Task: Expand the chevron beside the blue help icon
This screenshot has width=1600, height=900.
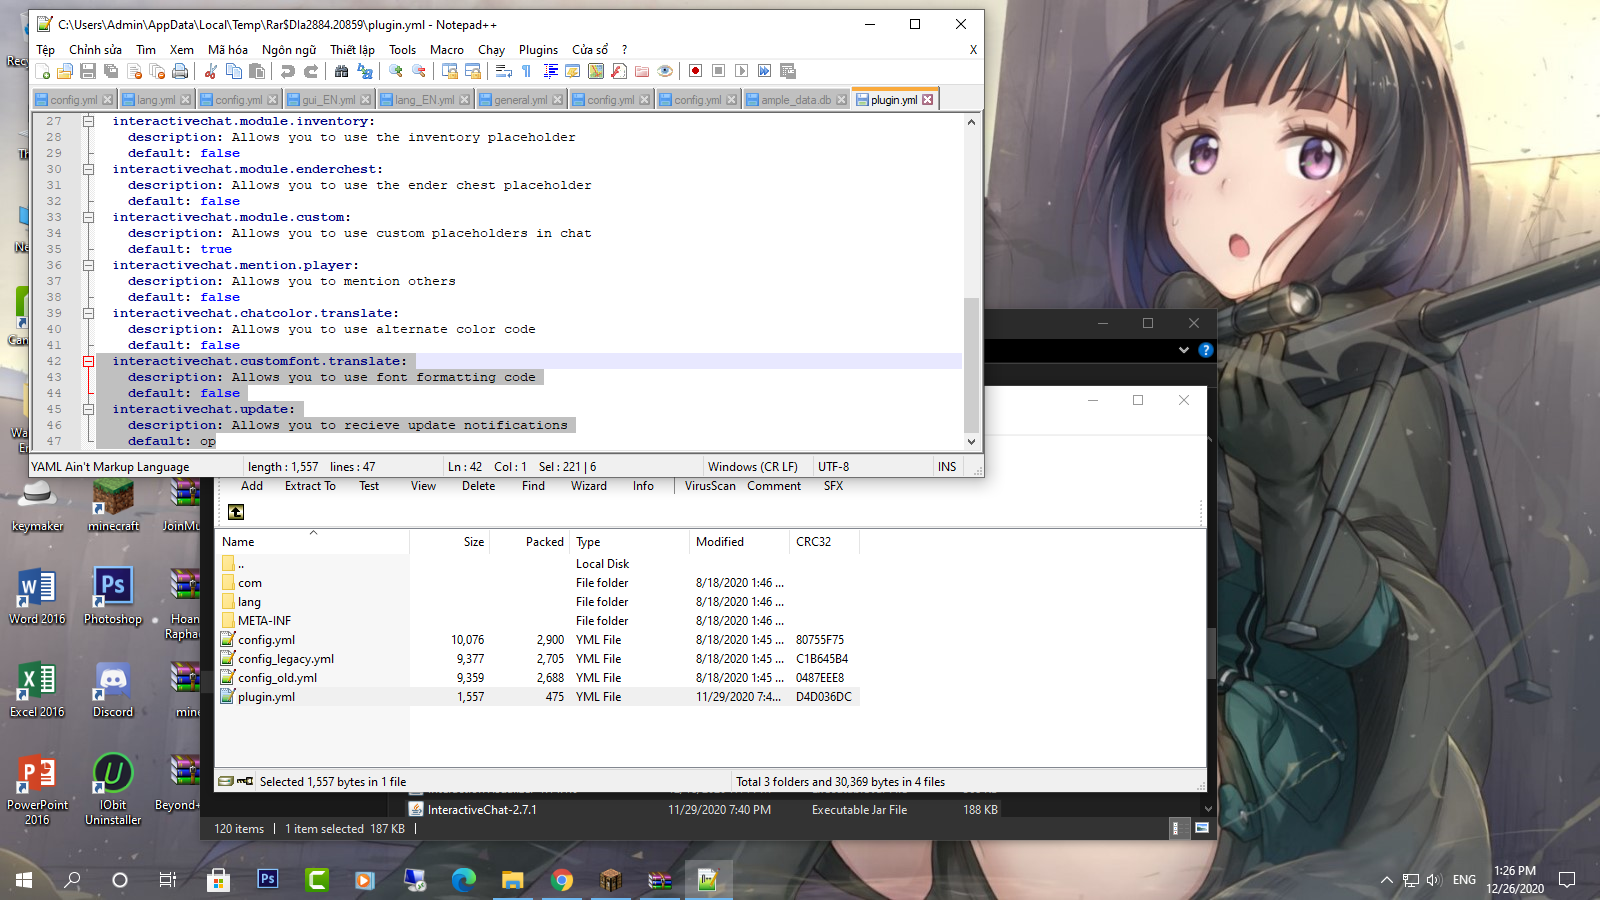Action: [1184, 350]
